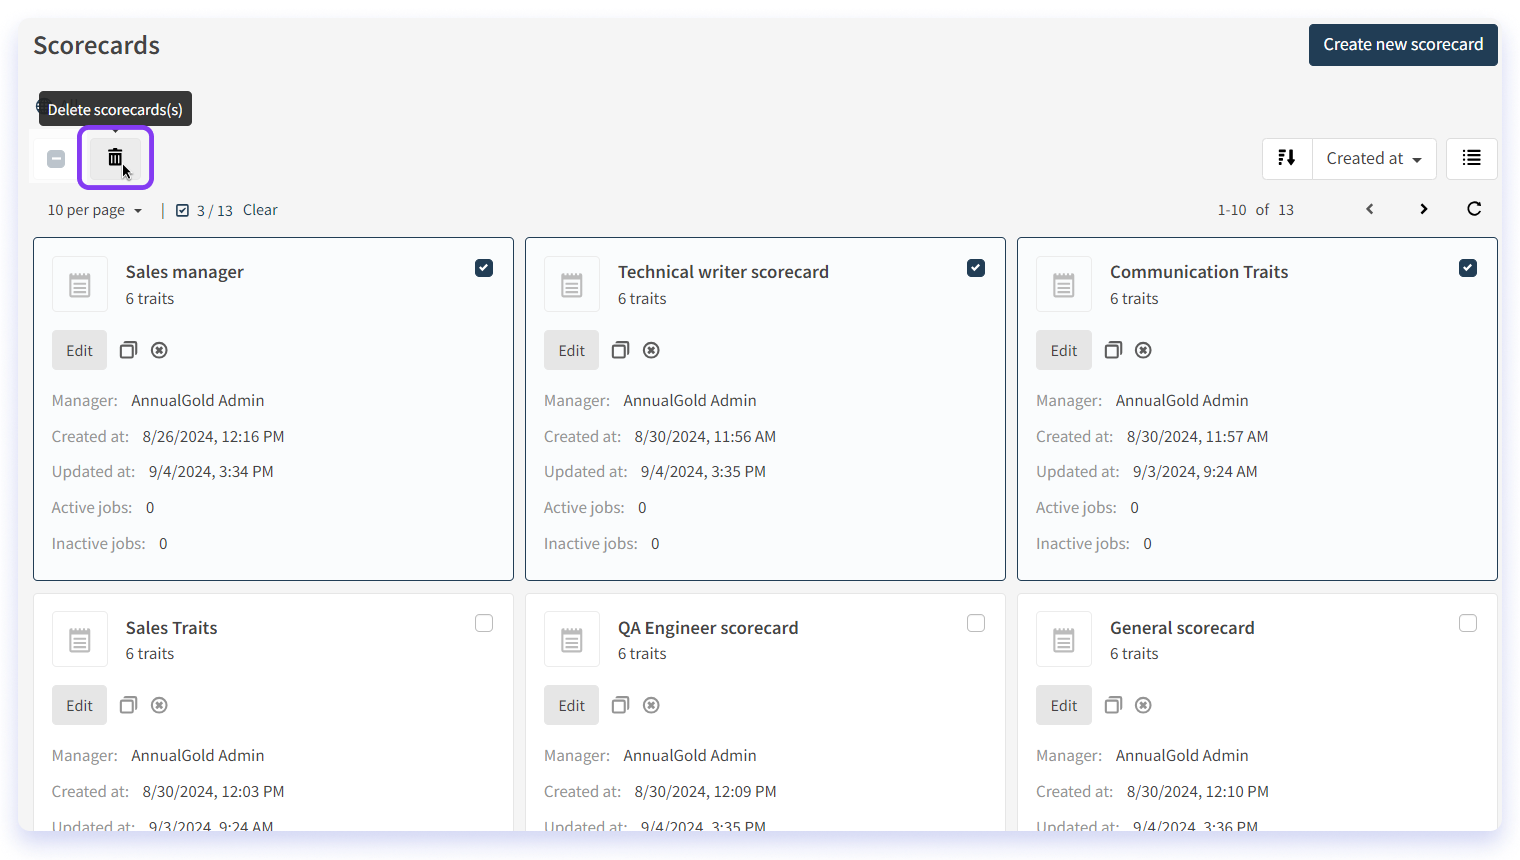Go to the next page of scorecards
This screenshot has width=1520, height=860.
(1423, 209)
